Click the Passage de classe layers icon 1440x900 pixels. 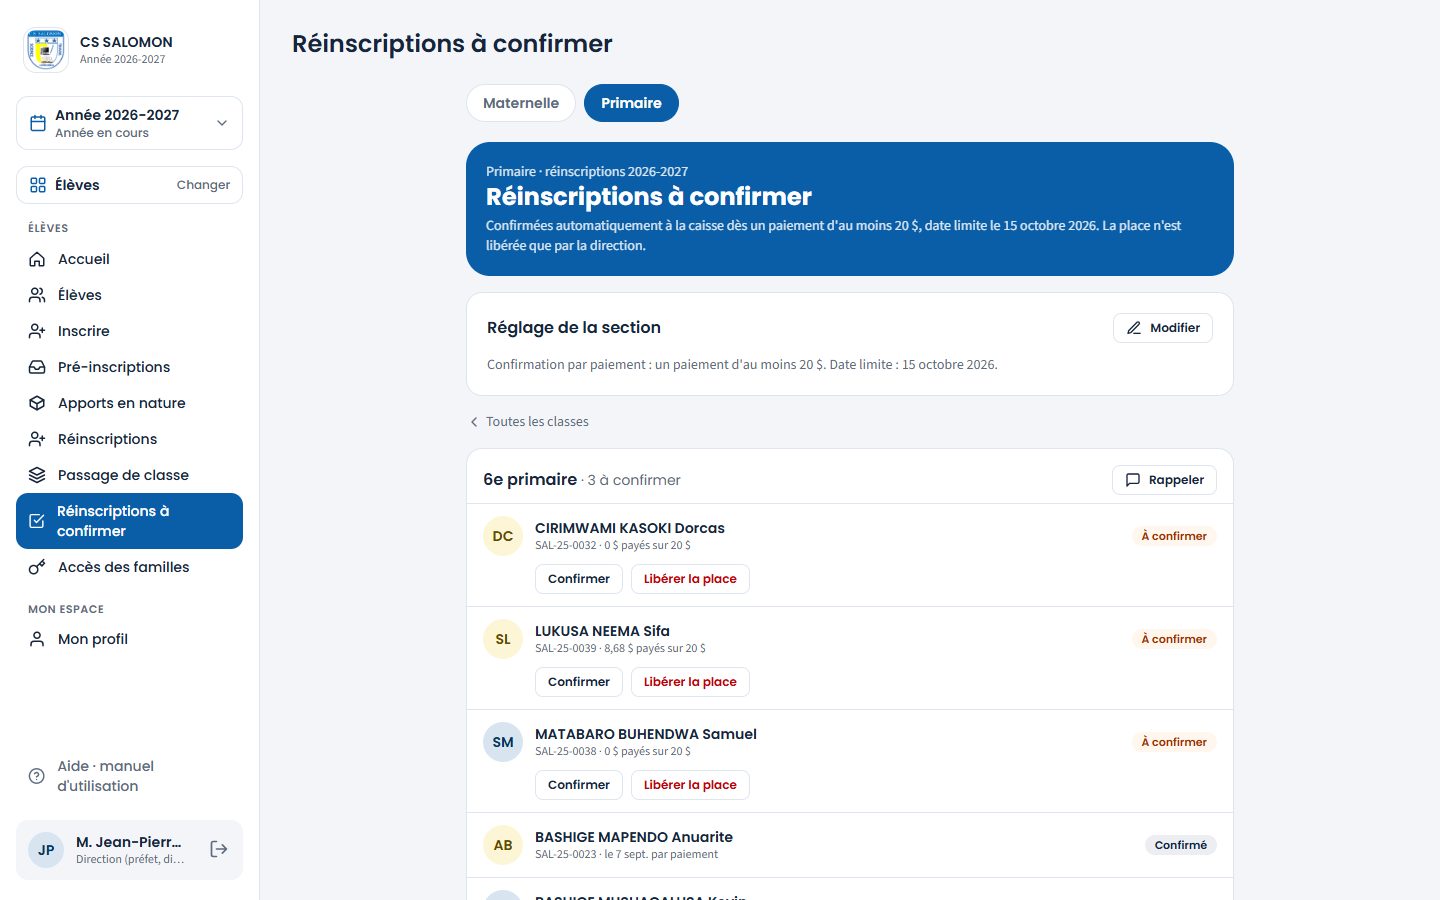pos(37,475)
